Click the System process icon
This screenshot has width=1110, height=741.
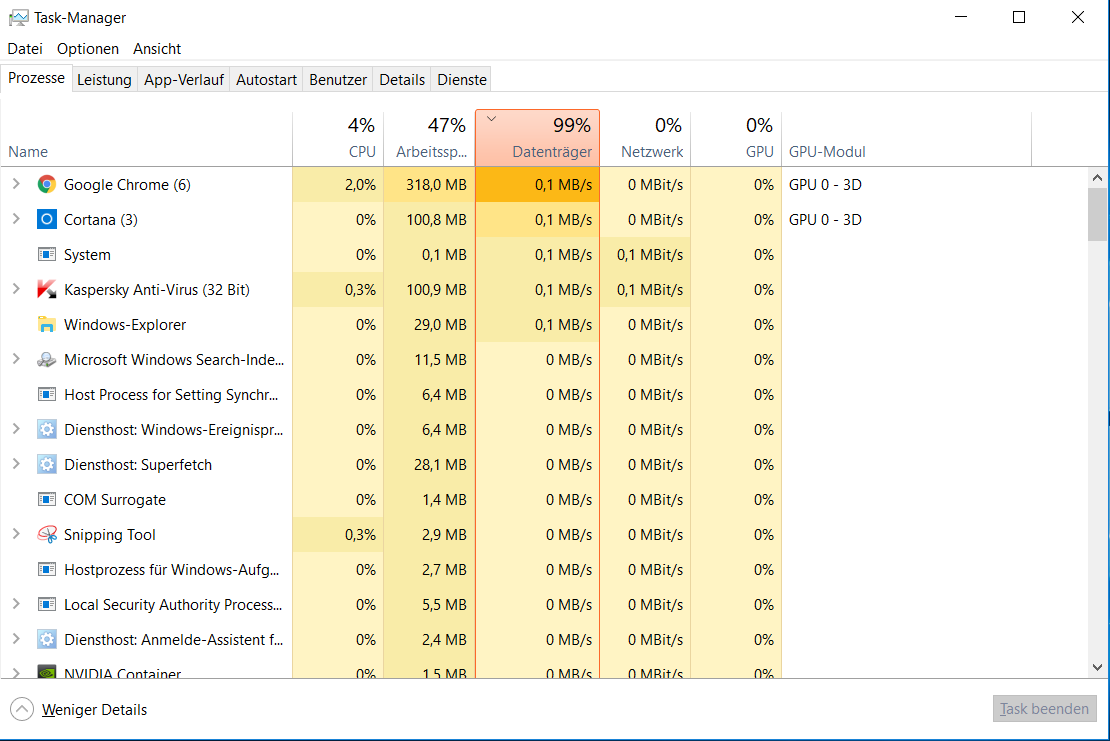point(47,254)
